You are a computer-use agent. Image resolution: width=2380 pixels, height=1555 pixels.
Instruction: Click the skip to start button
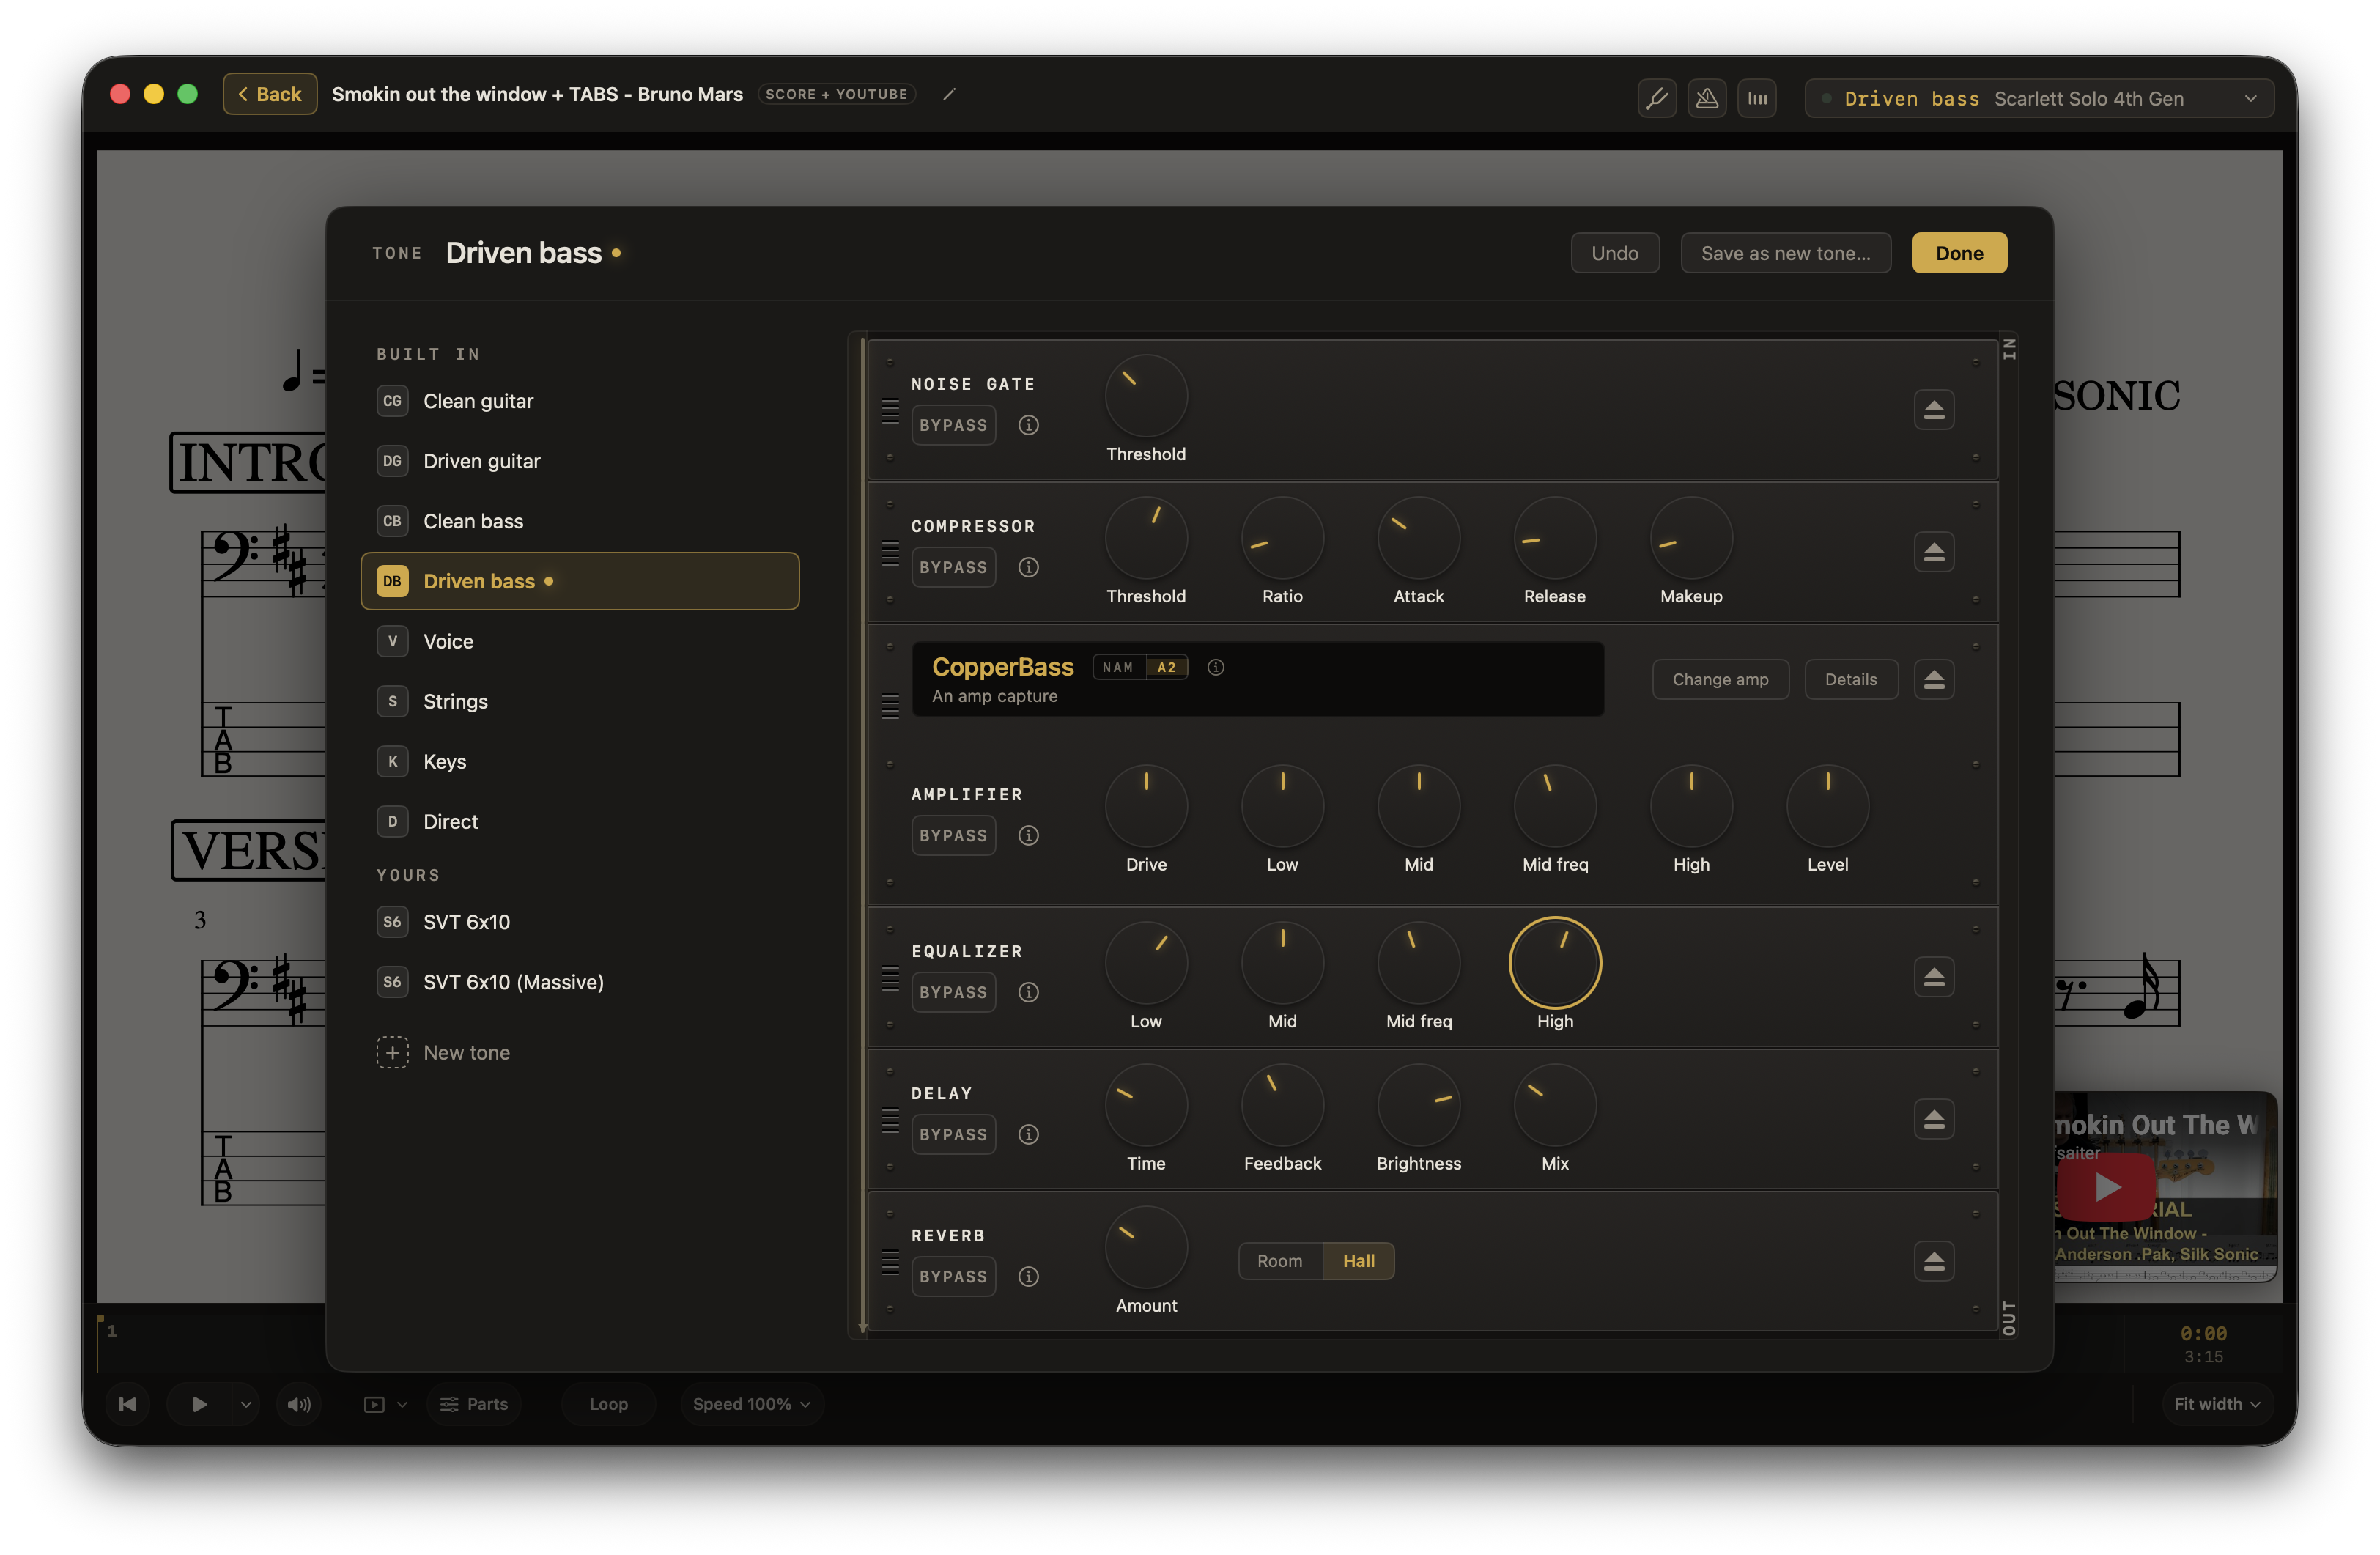(127, 1404)
